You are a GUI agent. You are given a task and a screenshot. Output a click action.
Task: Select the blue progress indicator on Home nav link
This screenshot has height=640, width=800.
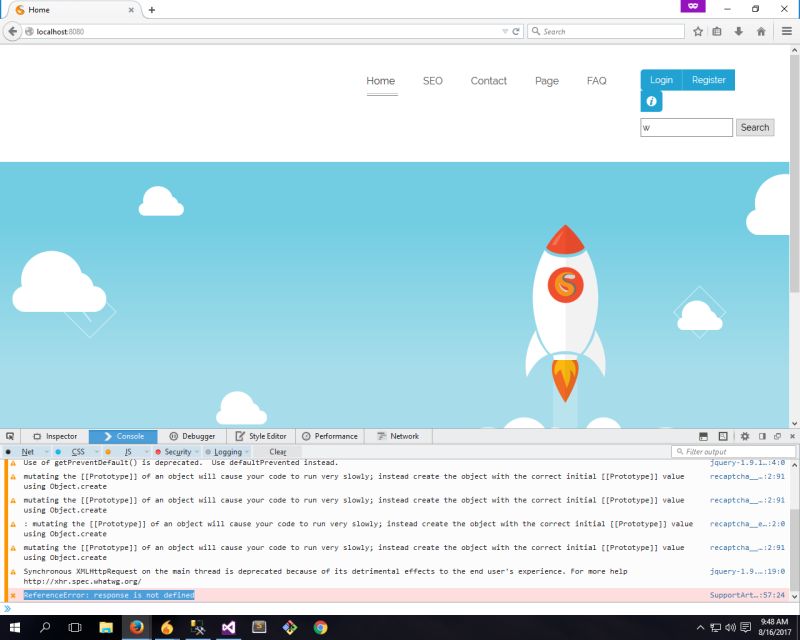point(381,93)
